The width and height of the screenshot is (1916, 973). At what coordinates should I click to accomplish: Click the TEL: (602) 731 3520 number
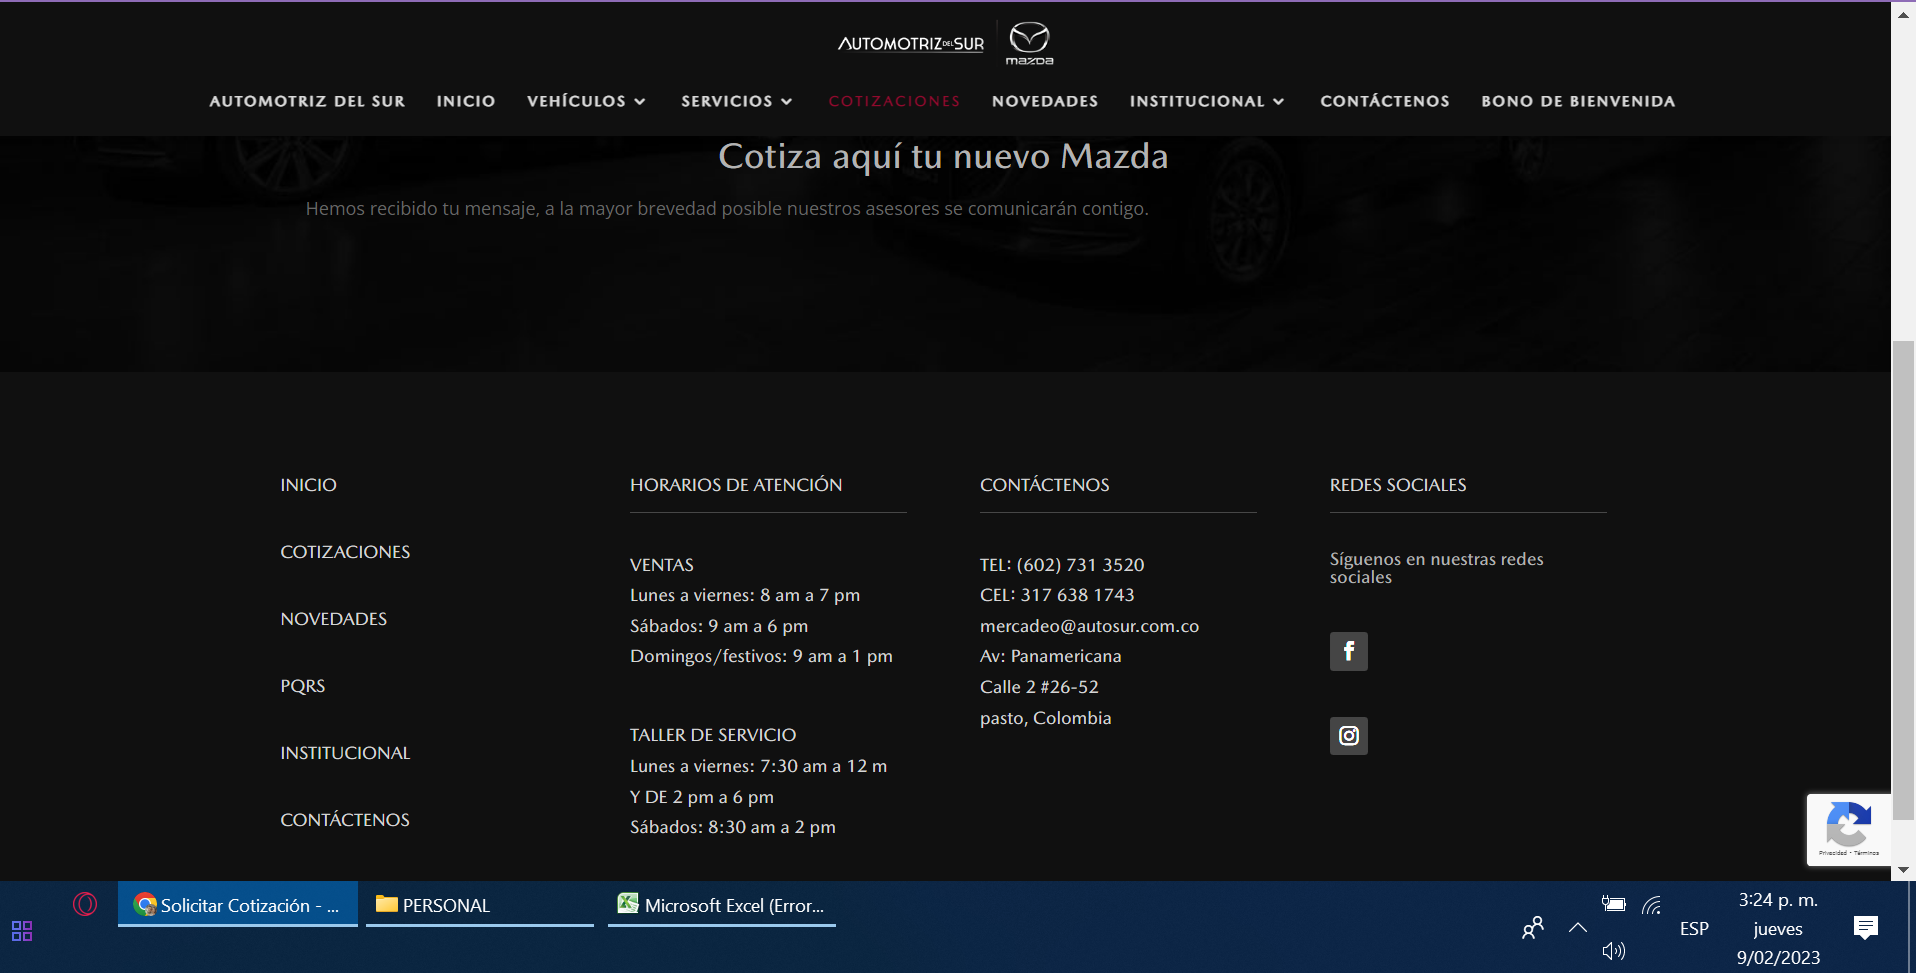[x=1062, y=565]
